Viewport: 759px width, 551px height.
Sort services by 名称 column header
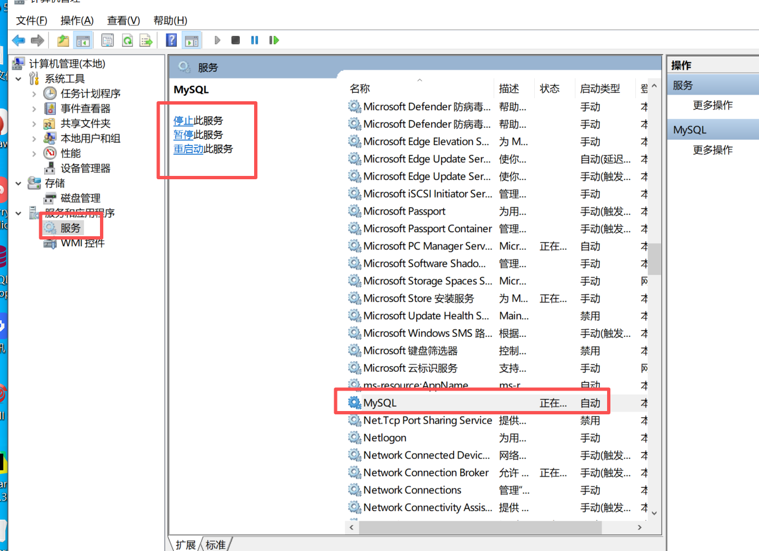tap(360, 88)
